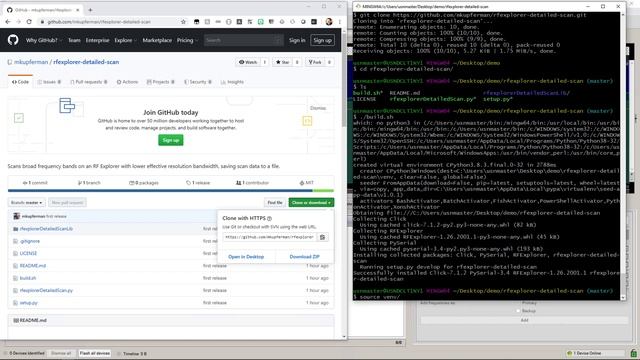Open the mkupferman owner link
Screen dimensions: 640x360
31,62
